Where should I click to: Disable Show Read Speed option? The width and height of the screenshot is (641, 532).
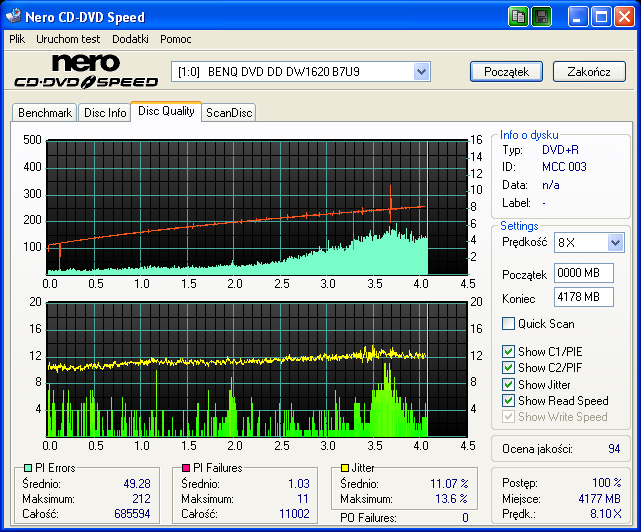(508, 400)
